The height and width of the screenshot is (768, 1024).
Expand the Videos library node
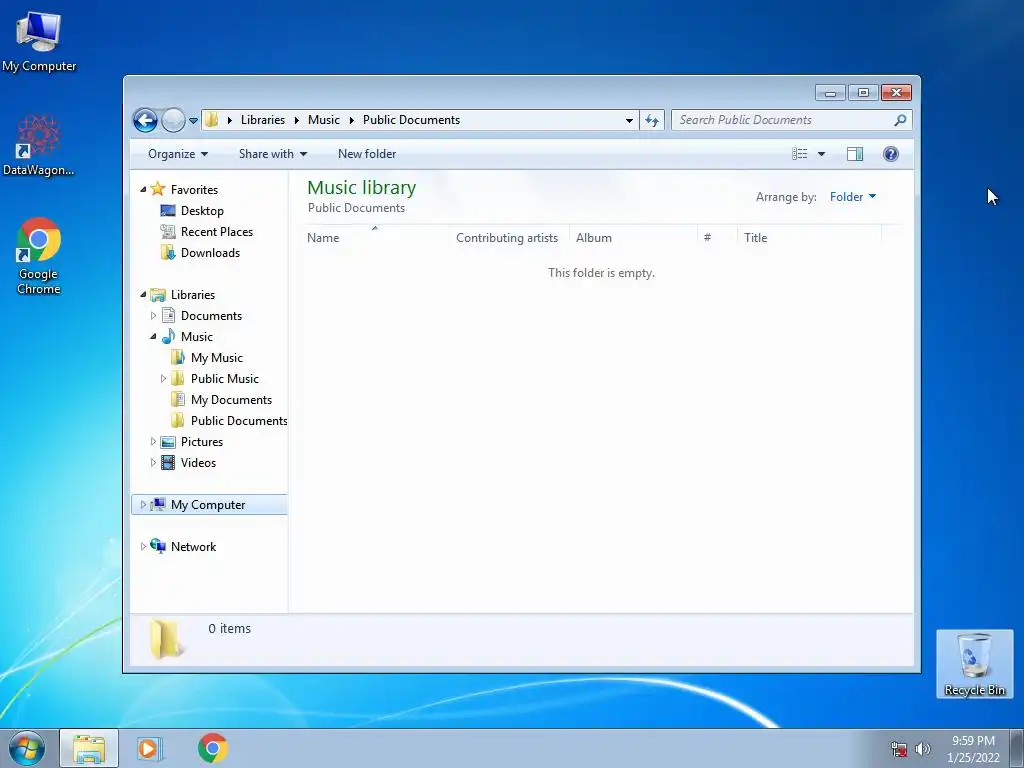pos(153,463)
